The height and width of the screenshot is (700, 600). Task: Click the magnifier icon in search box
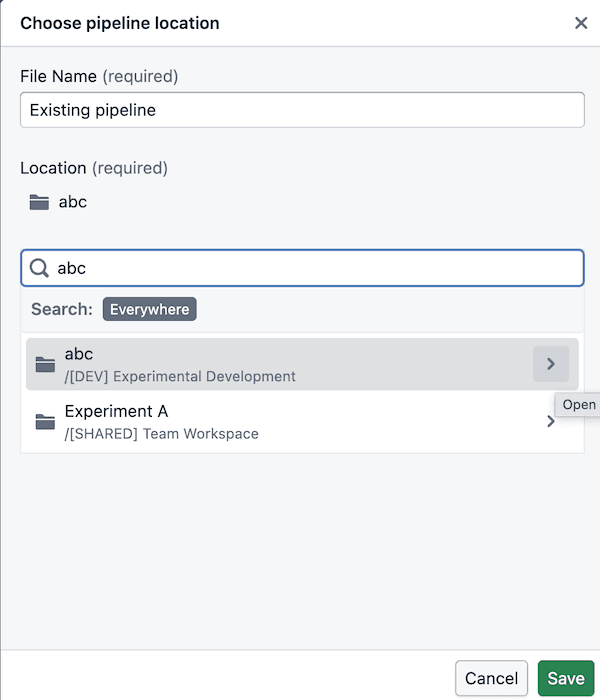click(39, 268)
